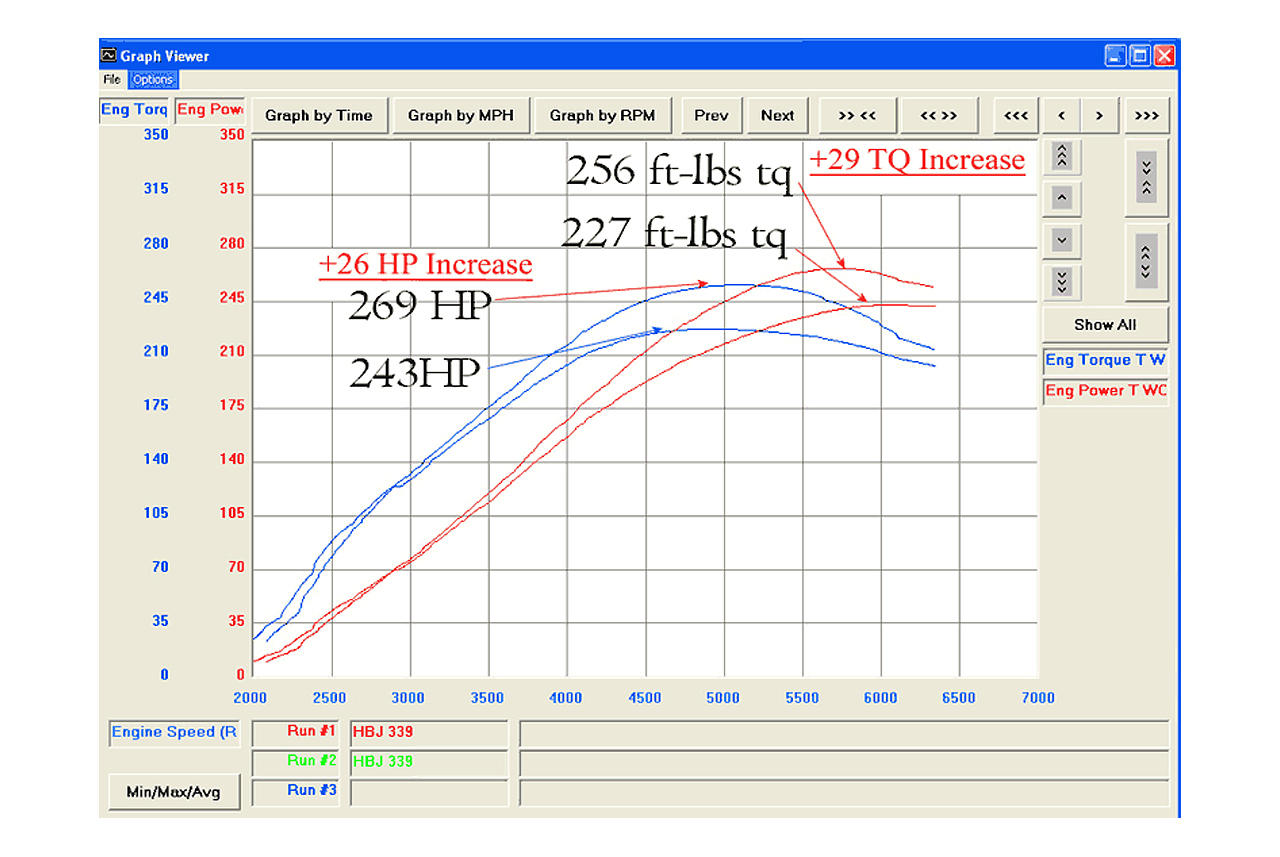Screen dimensions: 1280x857
Task: Toggle the Eng Torque T W trace
Action: pos(1105,360)
